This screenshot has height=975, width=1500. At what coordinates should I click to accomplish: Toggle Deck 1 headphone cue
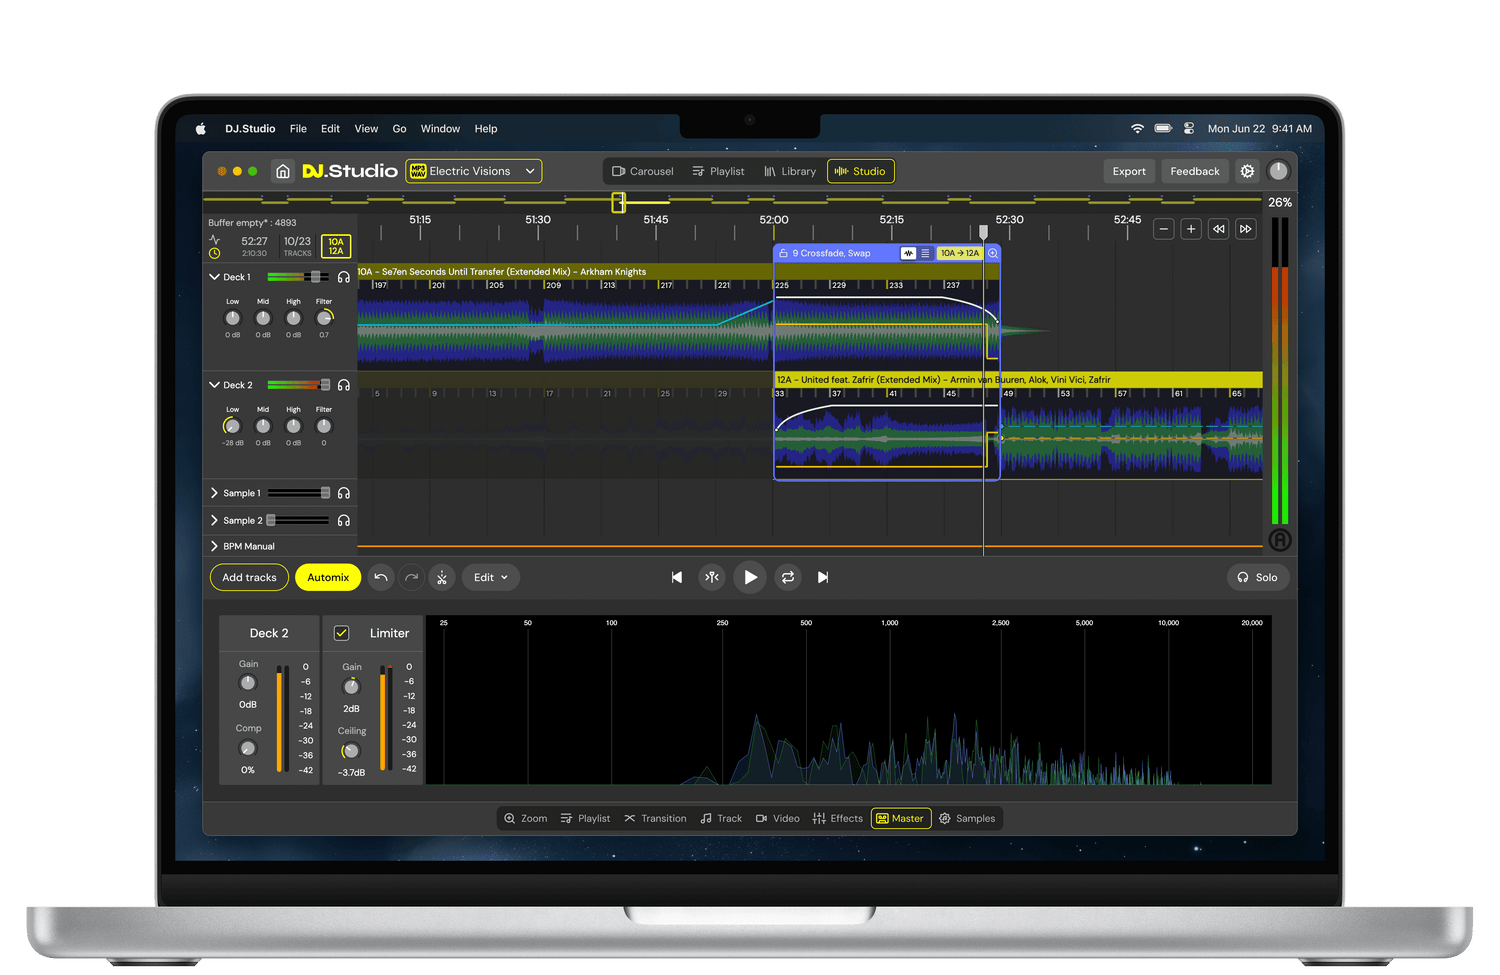tap(344, 277)
